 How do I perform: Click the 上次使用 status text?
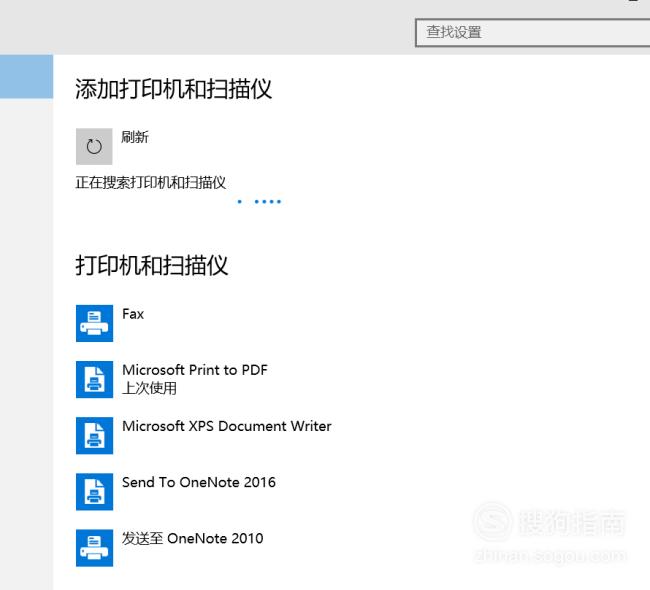(149, 388)
